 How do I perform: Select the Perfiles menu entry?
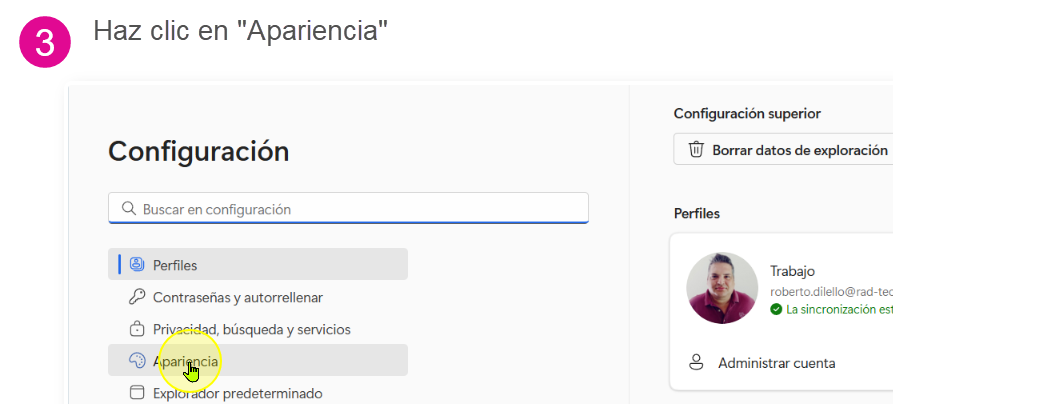(175, 265)
